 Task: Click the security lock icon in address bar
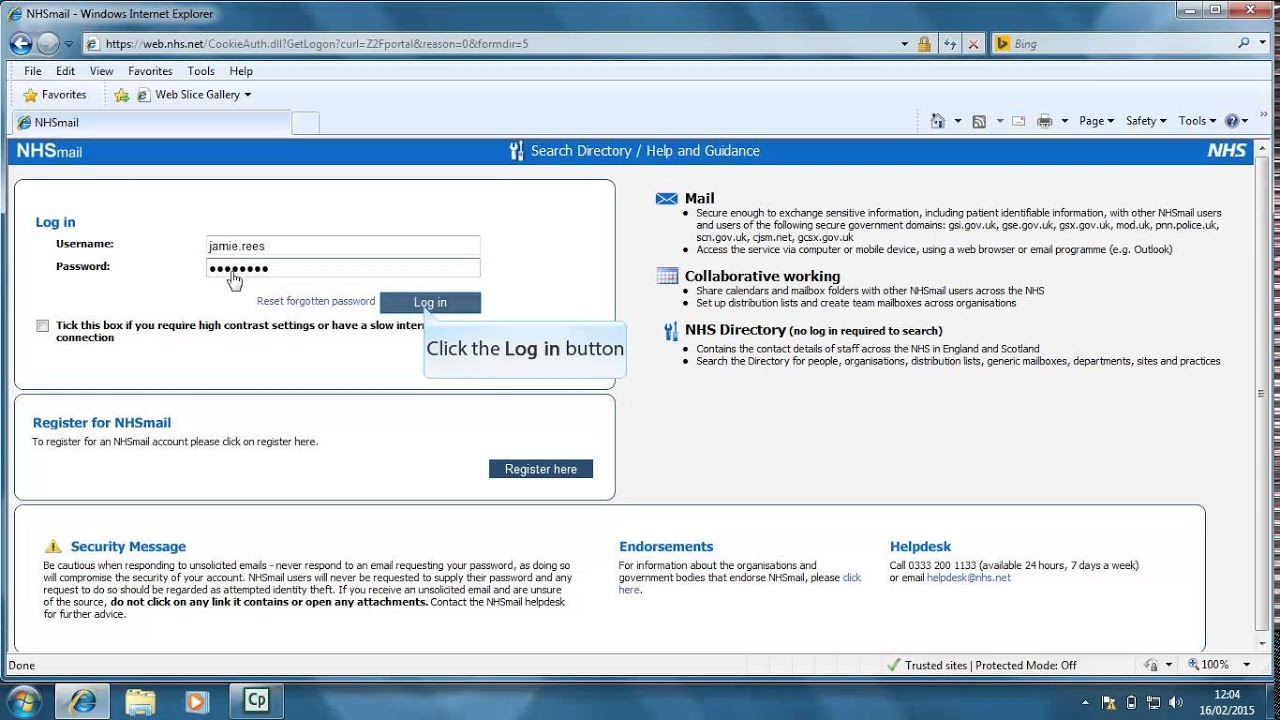[924, 44]
